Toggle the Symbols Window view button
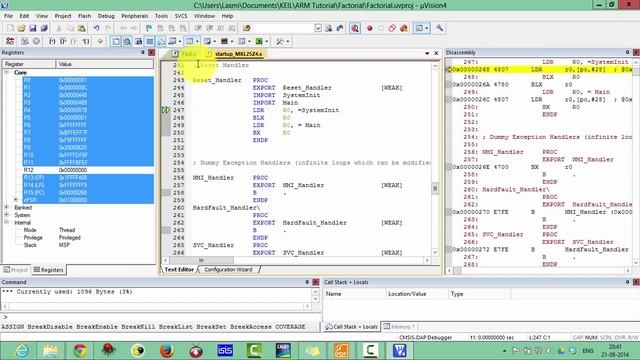The image size is (640, 360). [x=138, y=41]
